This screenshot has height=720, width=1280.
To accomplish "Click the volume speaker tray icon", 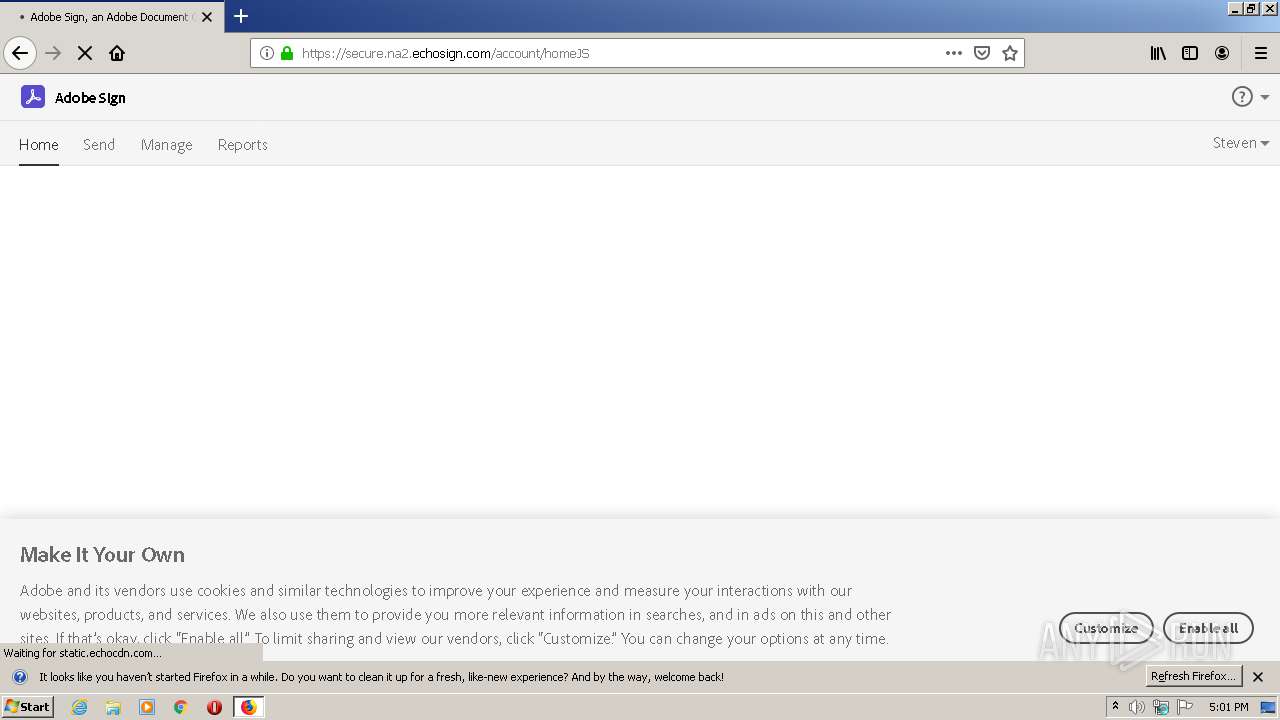I will point(1137,707).
